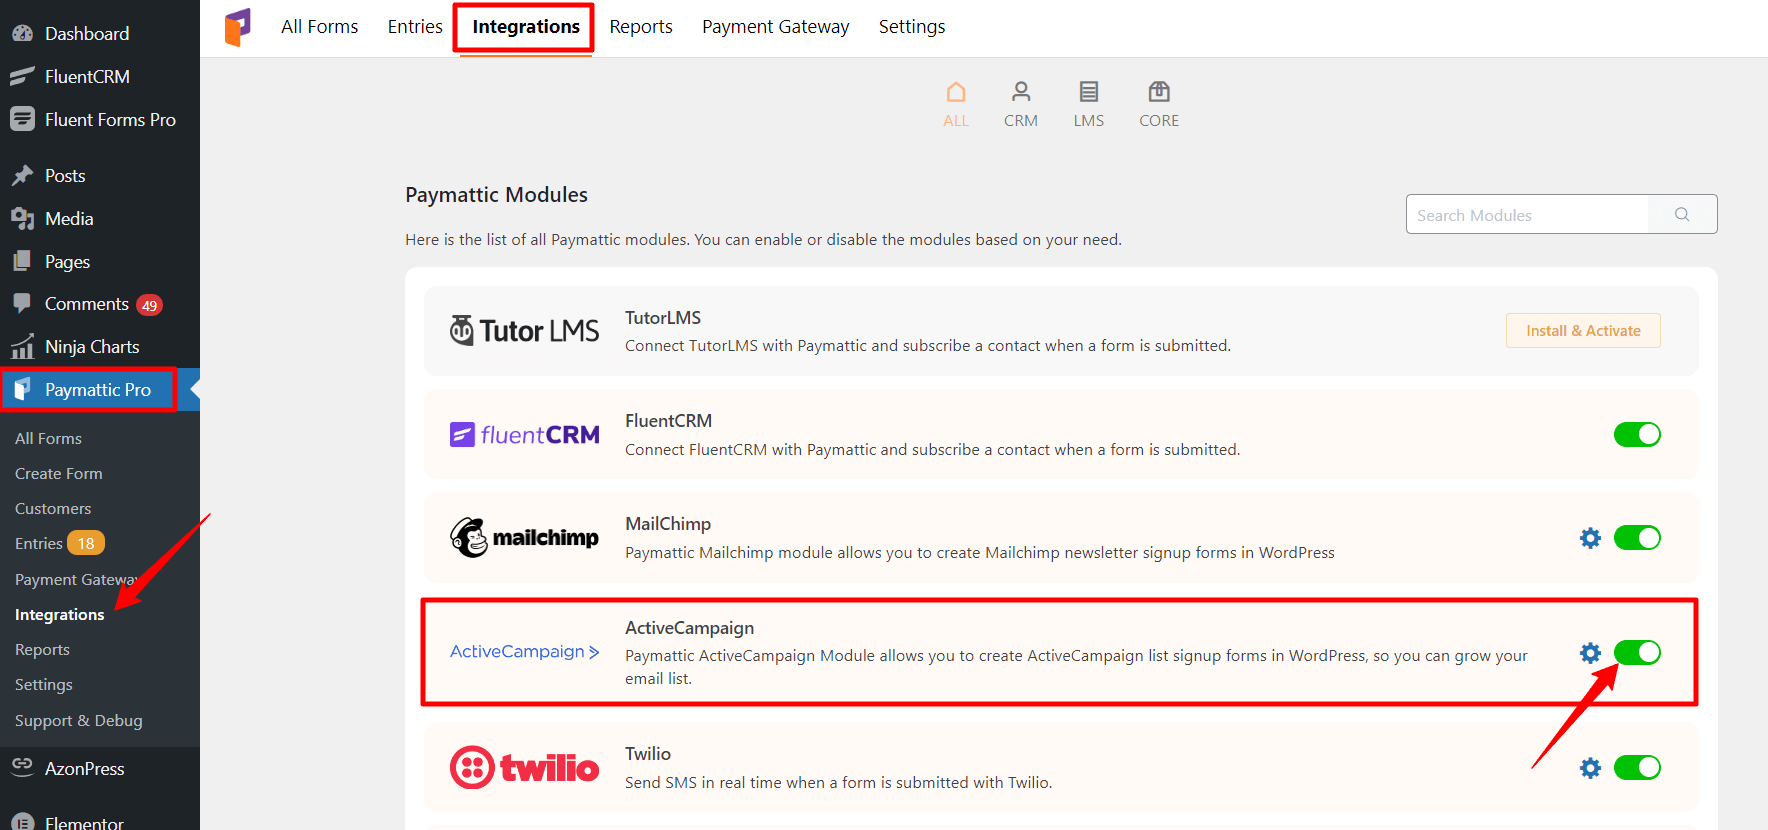This screenshot has height=830, width=1768.
Task: Open the Settings top tab
Action: 912,27
